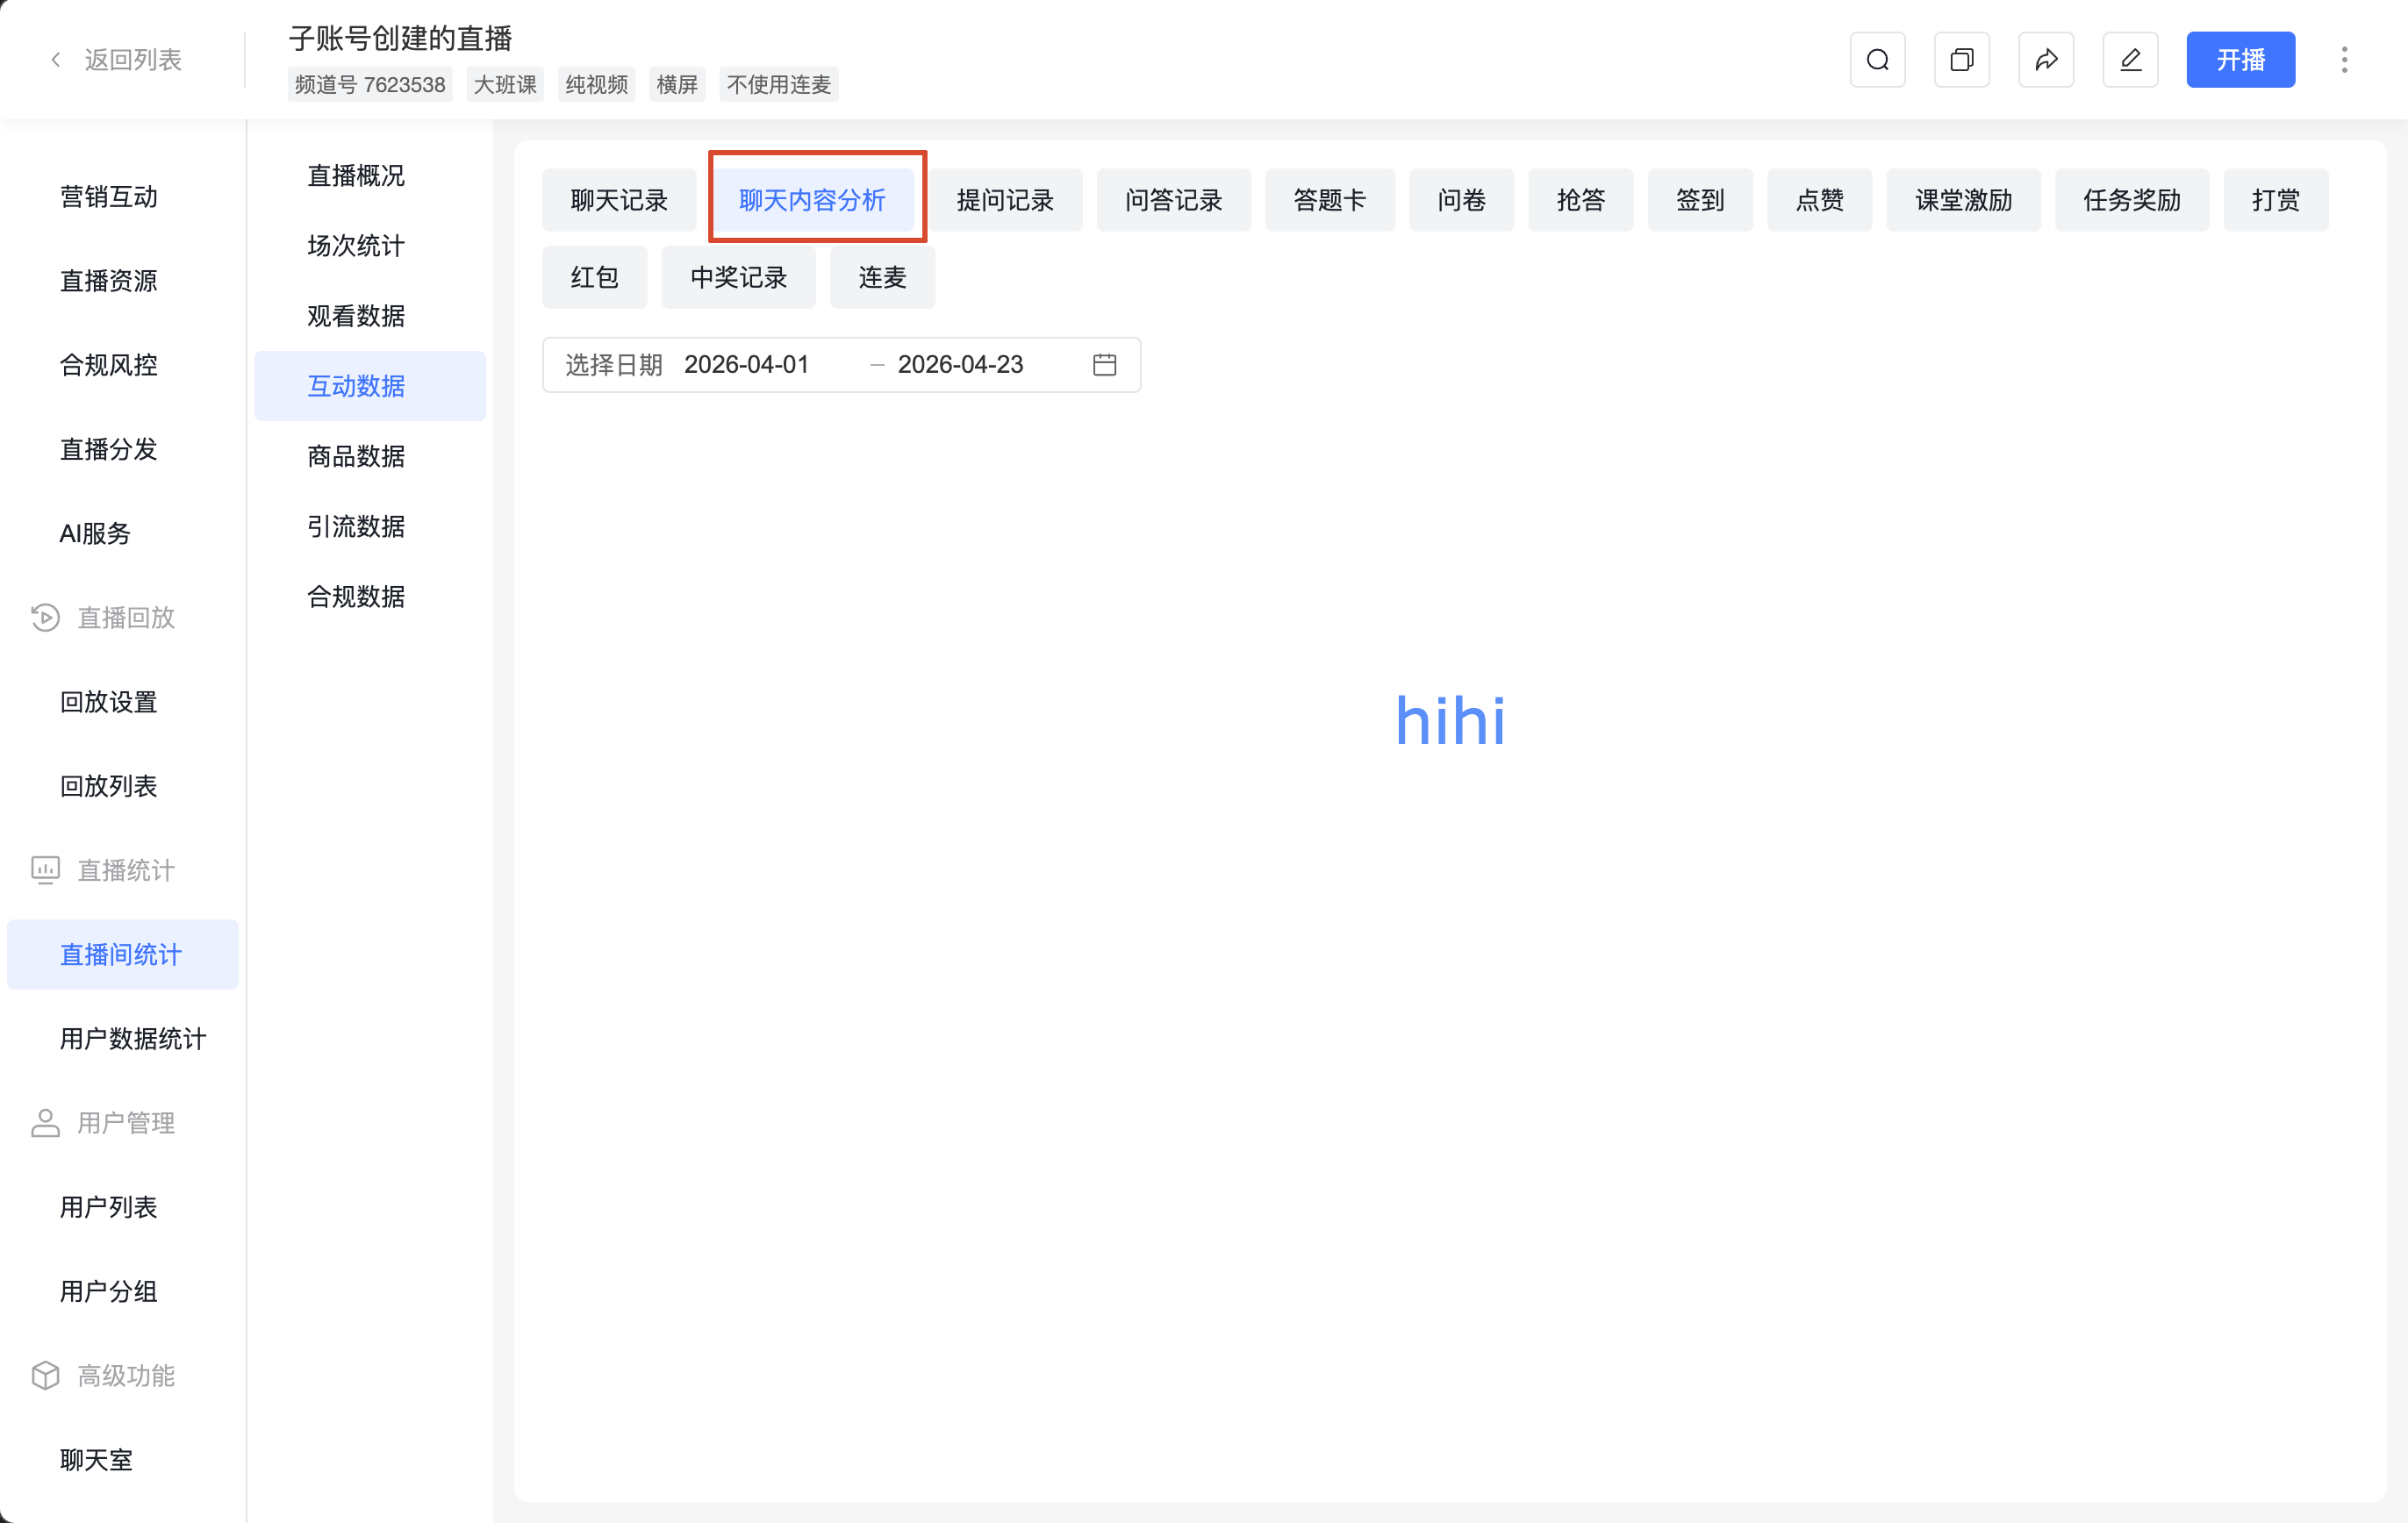Click the 大班课 tag in header
This screenshot has height=1523, width=2408.
tap(505, 85)
